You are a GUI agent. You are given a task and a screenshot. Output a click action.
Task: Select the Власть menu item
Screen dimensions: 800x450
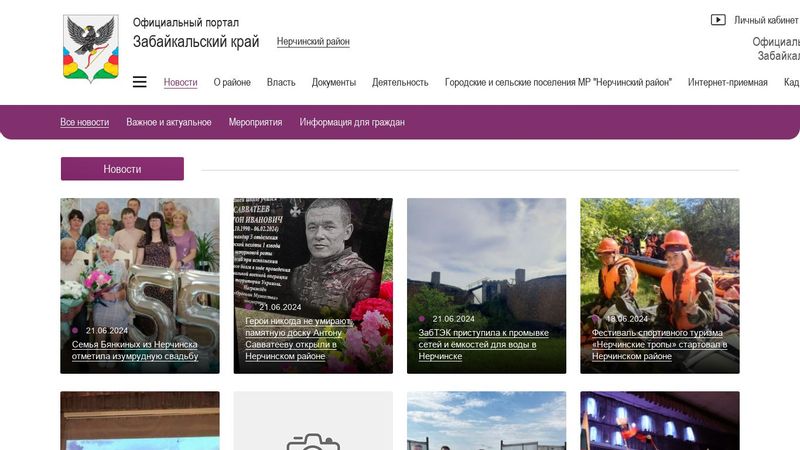[x=281, y=82]
